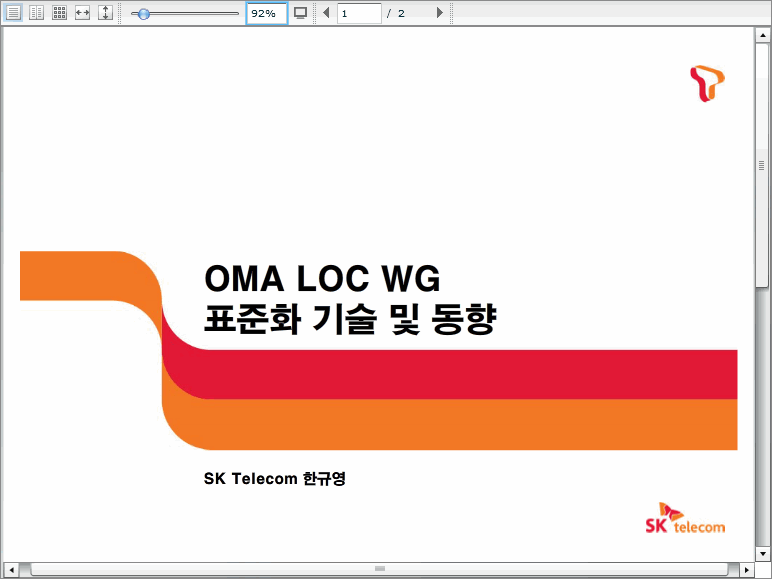This screenshot has width=772, height=579.
Task: Click the SK telecom logo
Action: click(x=685, y=518)
